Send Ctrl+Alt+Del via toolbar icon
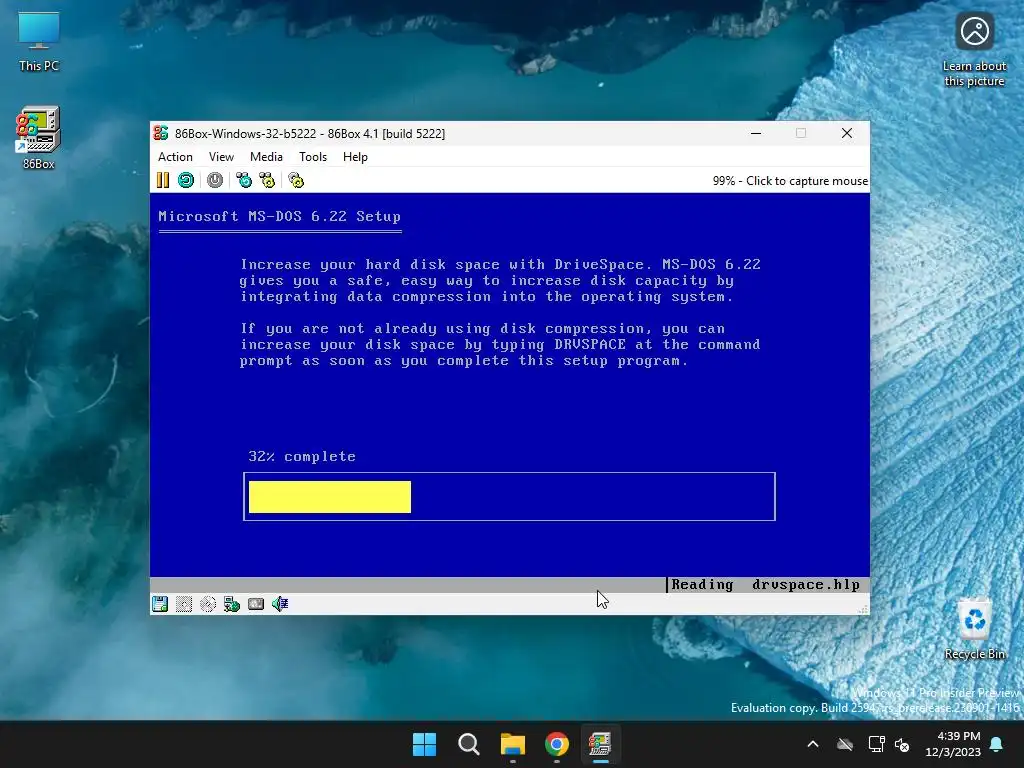1024x768 pixels. [244, 180]
